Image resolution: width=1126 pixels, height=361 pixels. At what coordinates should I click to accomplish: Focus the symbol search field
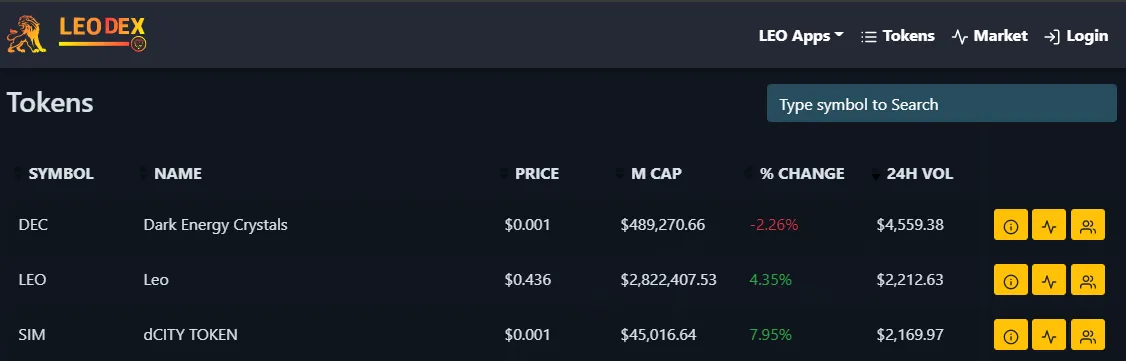coord(941,103)
